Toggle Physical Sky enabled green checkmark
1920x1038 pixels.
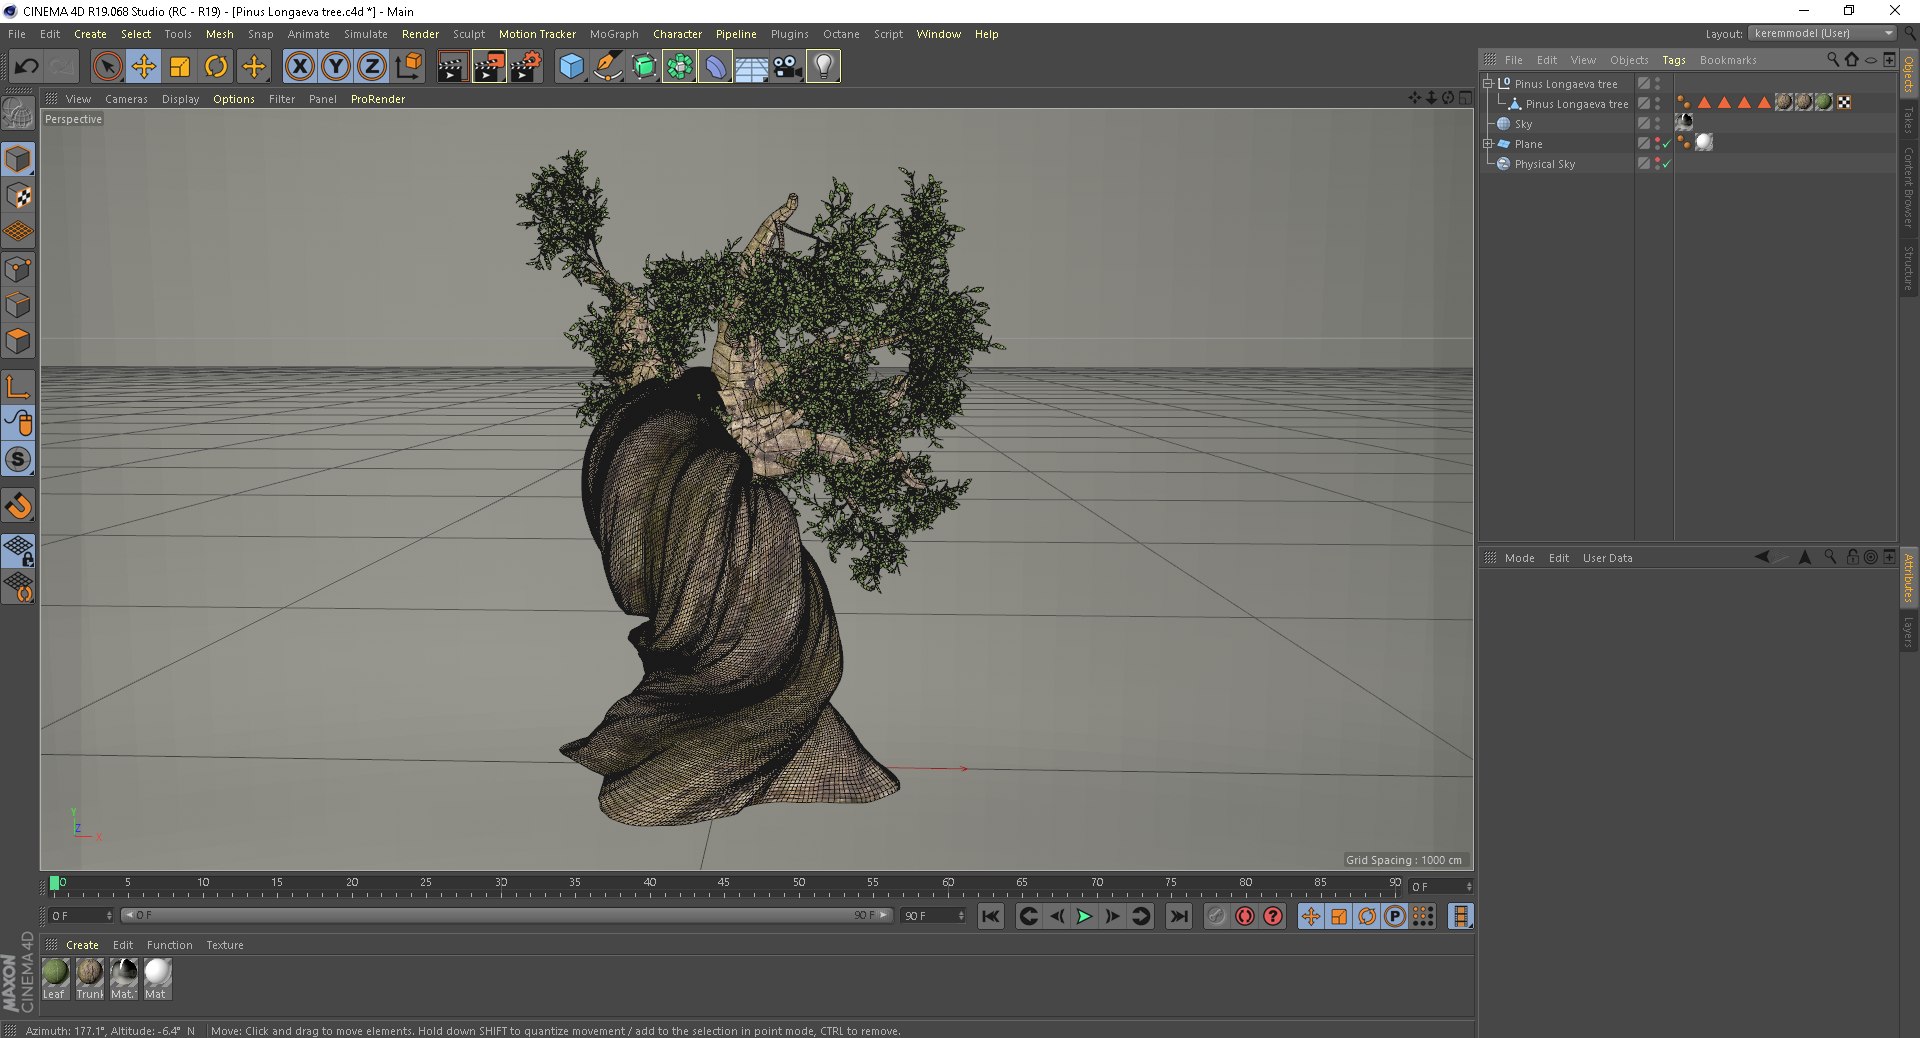click(1667, 164)
